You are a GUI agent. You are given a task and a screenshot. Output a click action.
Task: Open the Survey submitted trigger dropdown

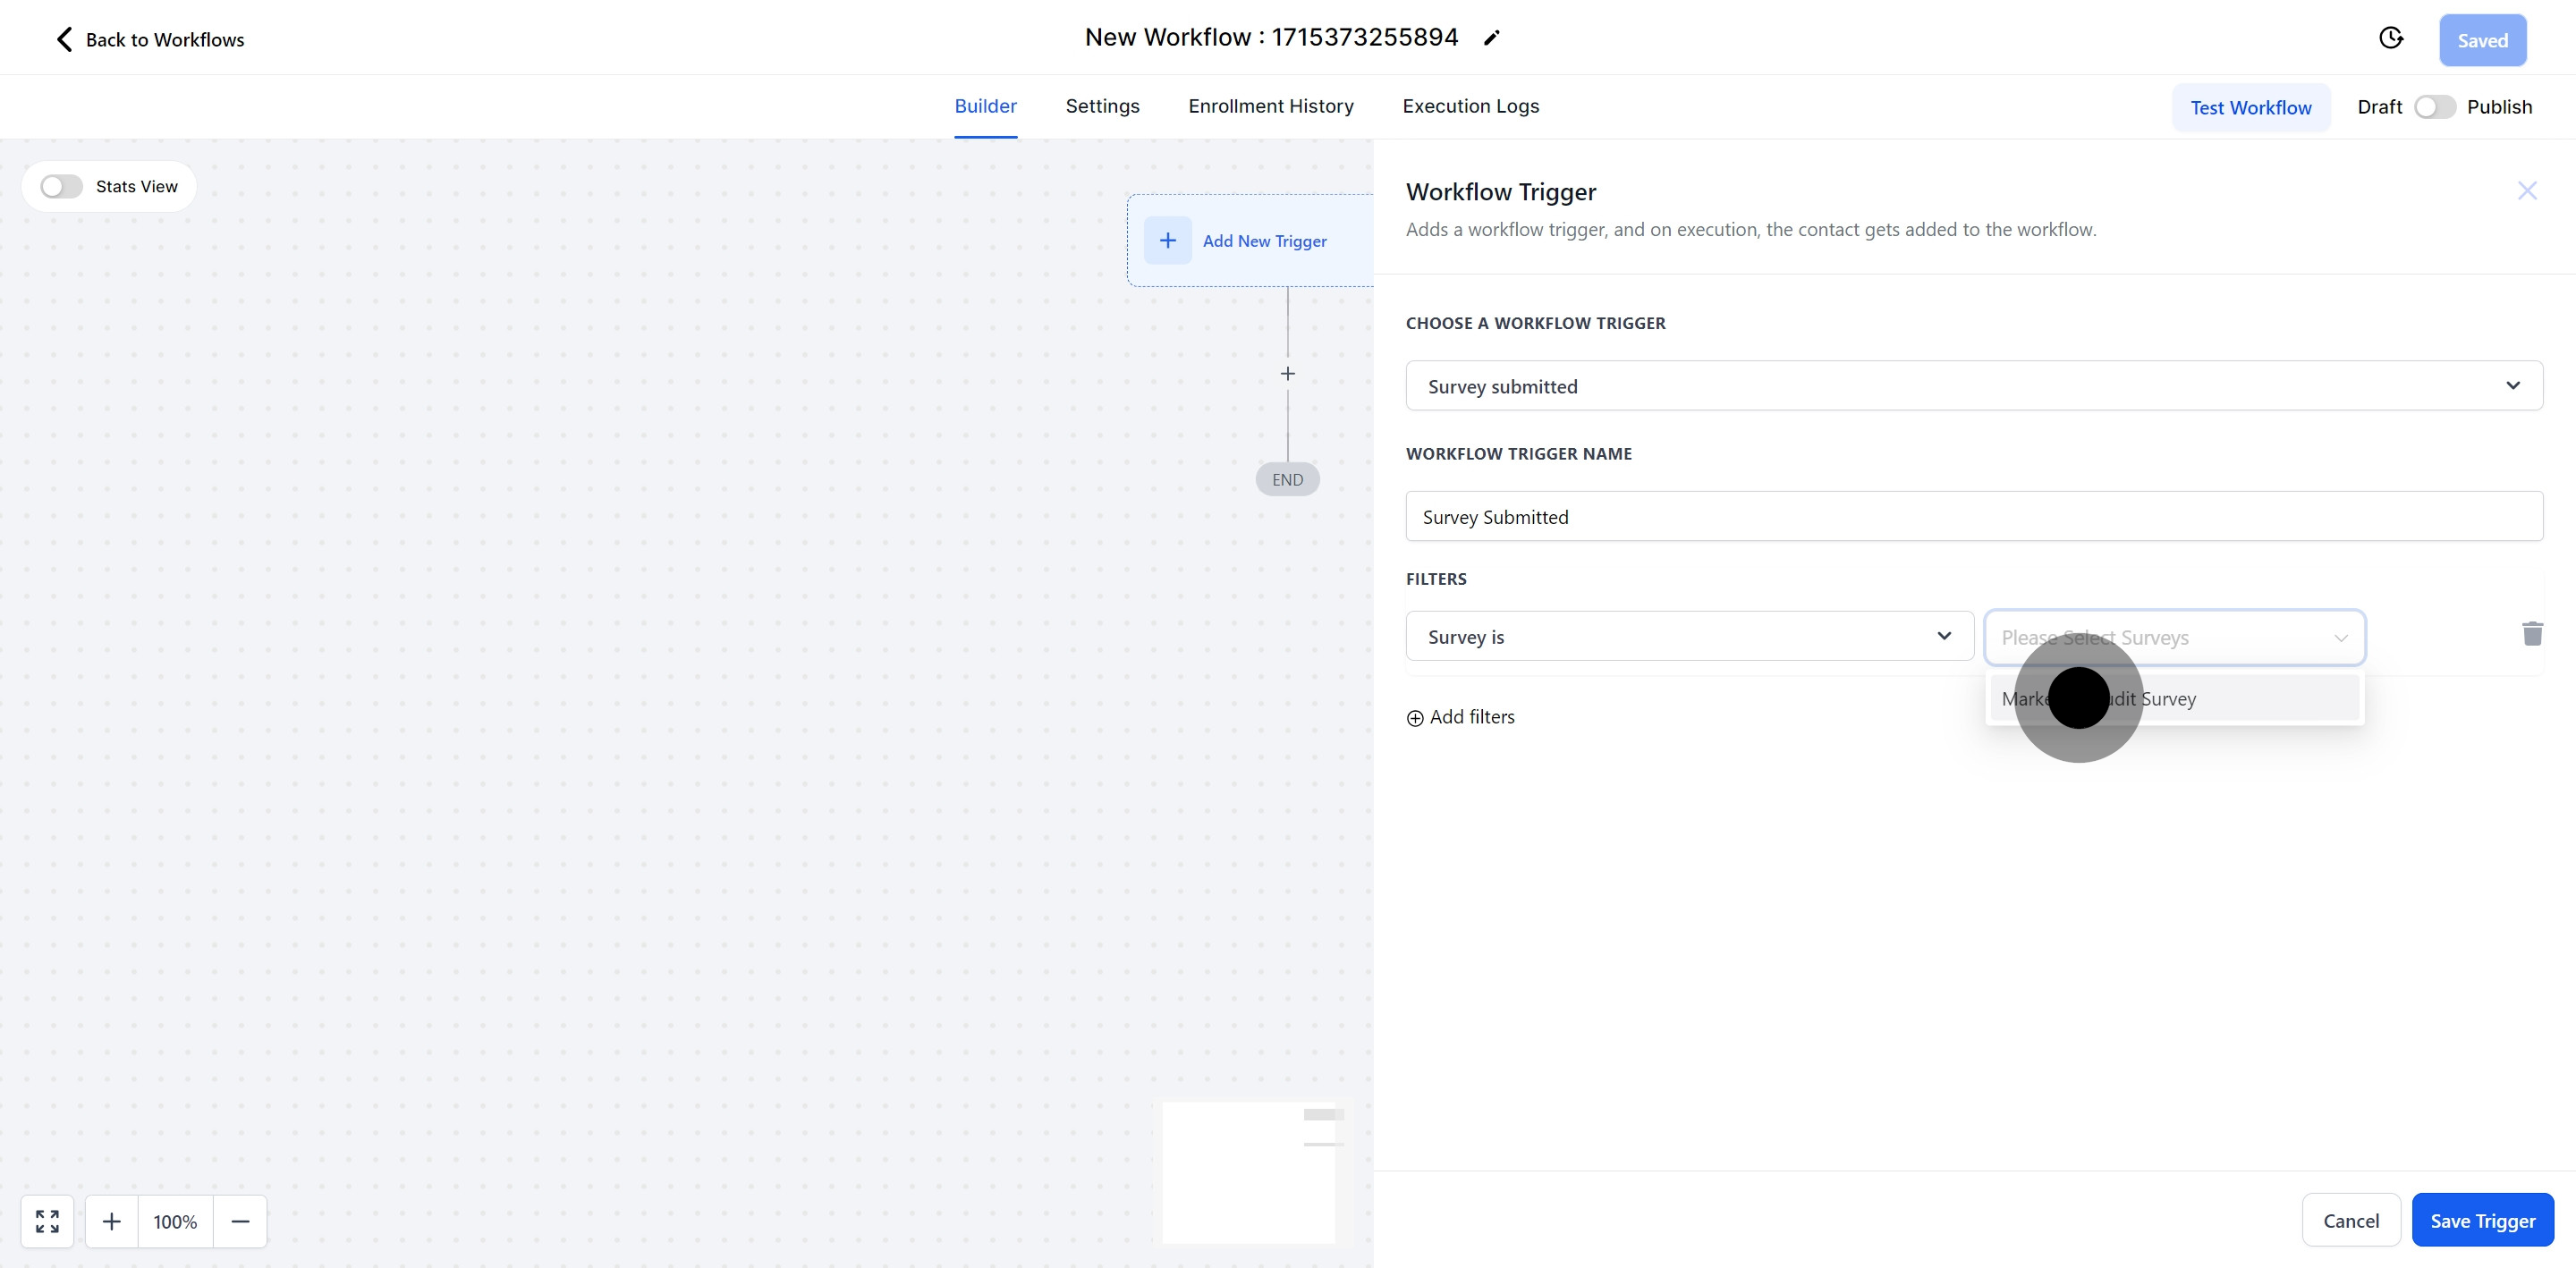click(x=1974, y=386)
